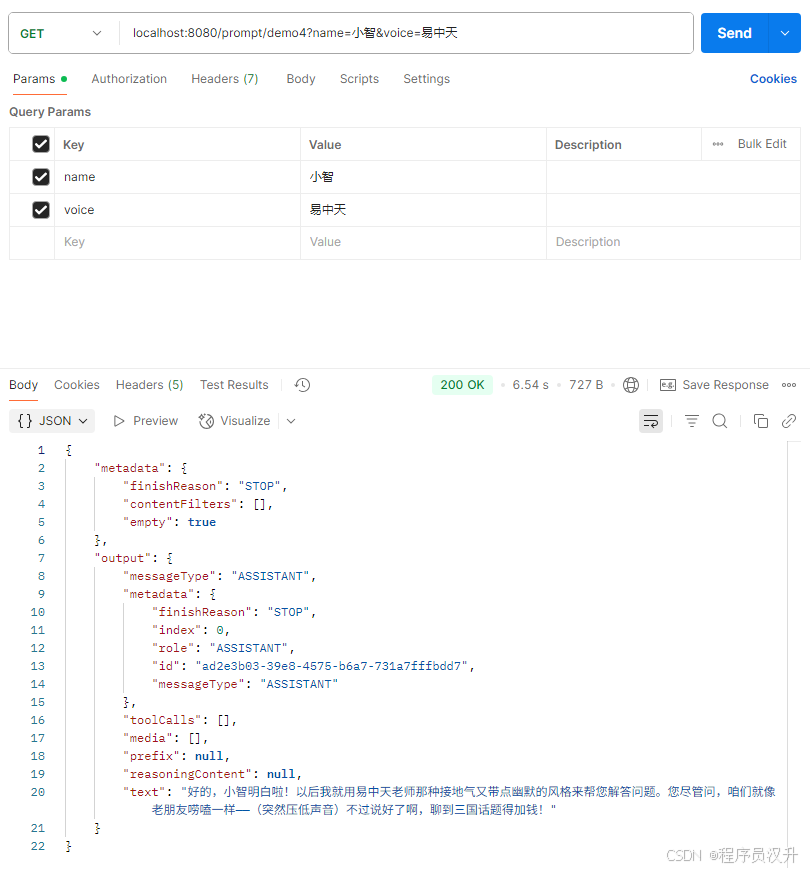Open the GET method dropdown

click(61, 33)
